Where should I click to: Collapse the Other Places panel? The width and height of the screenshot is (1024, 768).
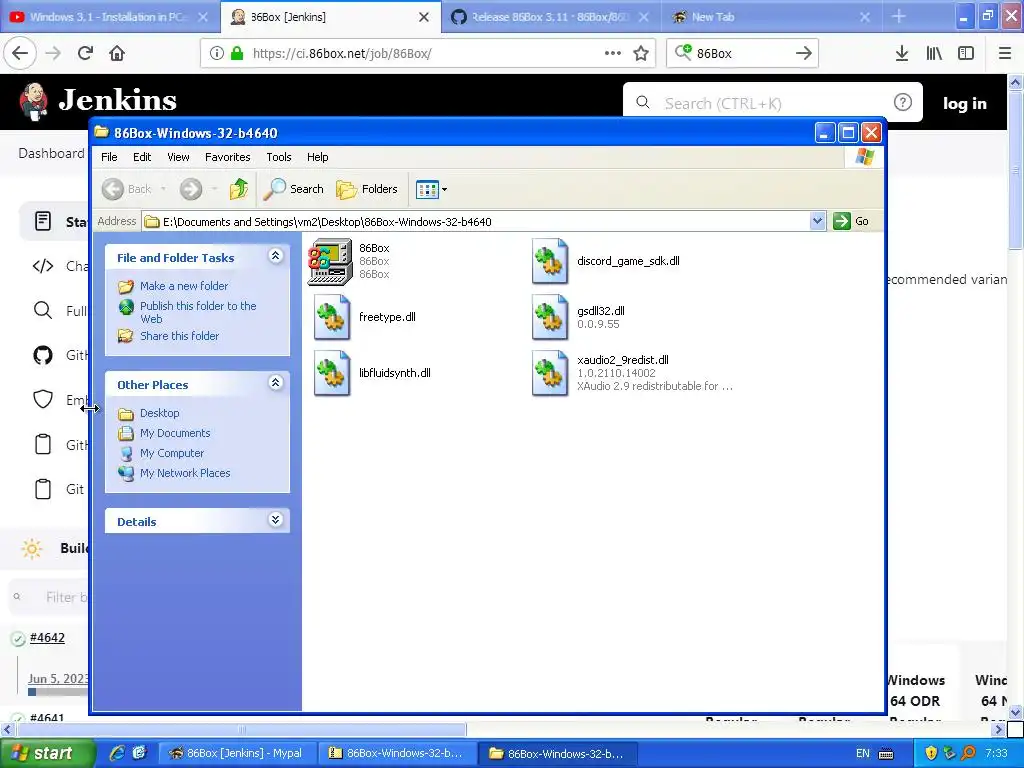[276, 383]
